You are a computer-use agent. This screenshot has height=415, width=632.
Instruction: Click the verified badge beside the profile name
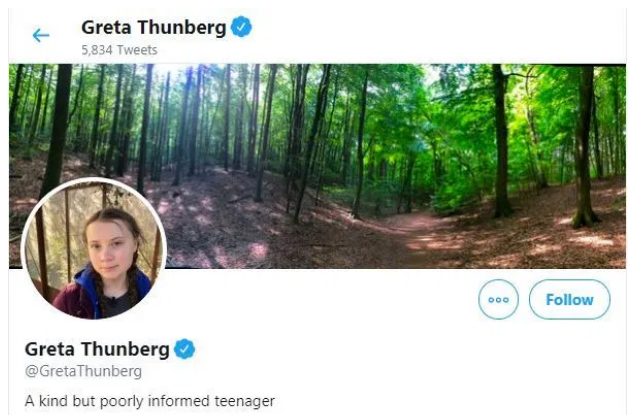tap(184, 349)
